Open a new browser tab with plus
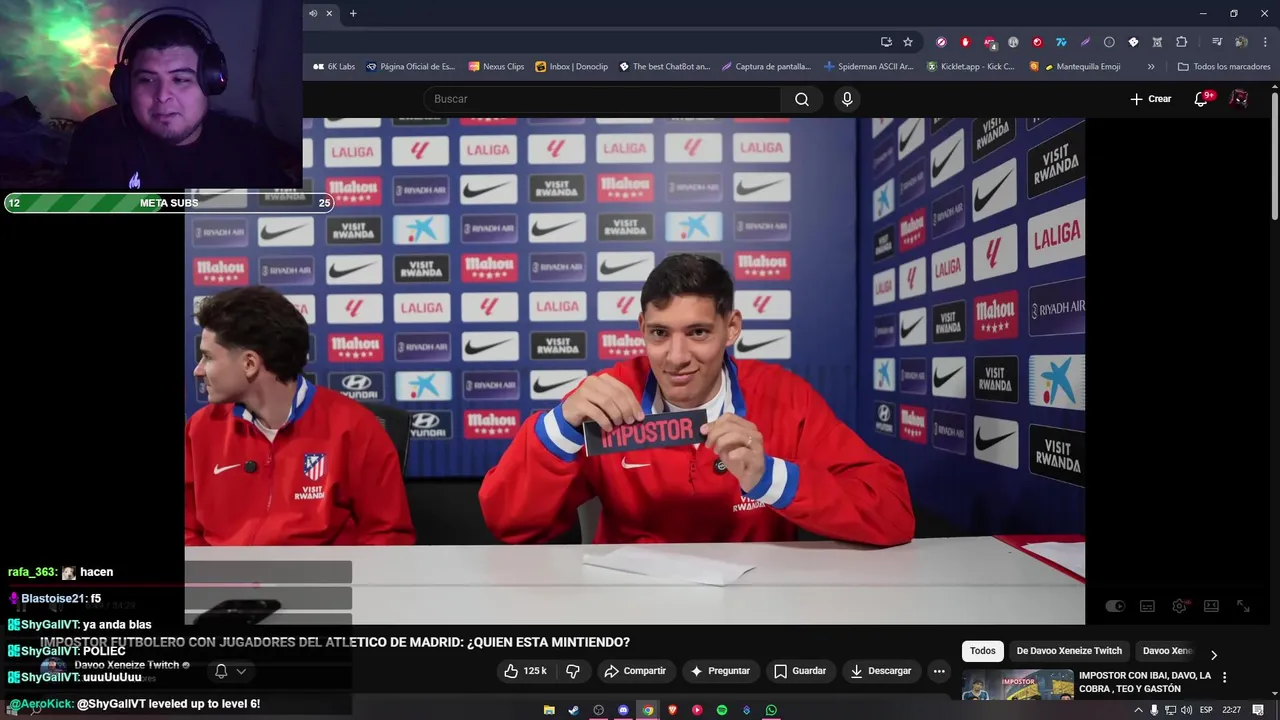Screen dimensions: 1280x720 [x=353, y=13]
